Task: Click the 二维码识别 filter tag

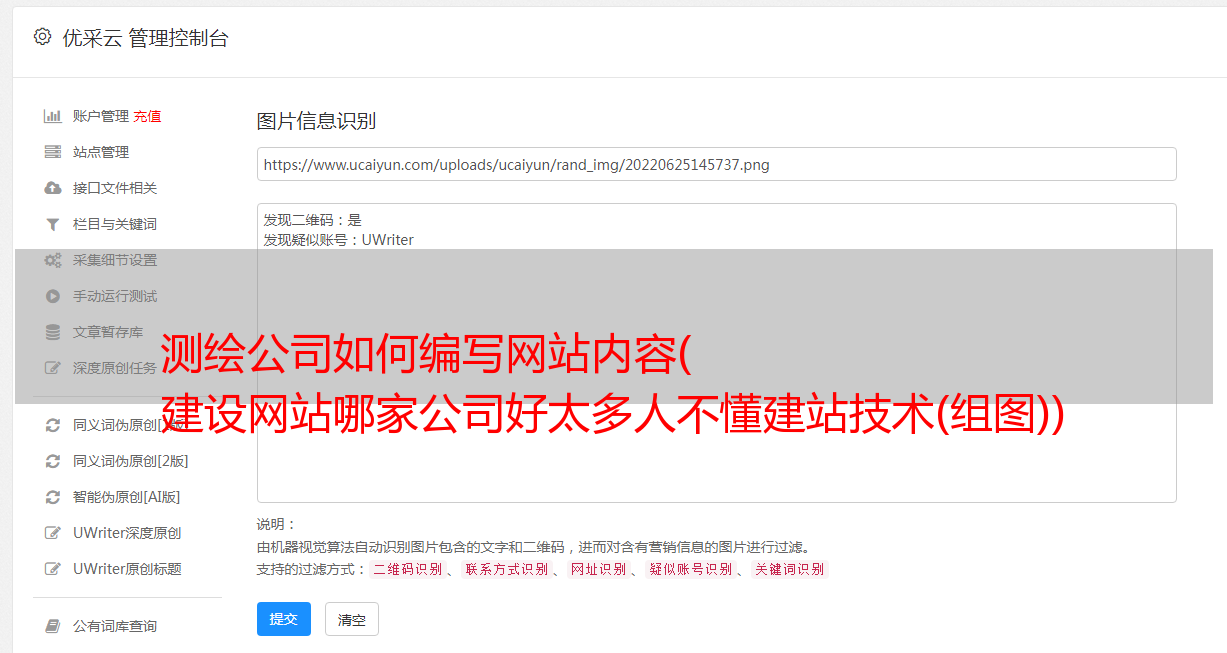Action: 407,569
